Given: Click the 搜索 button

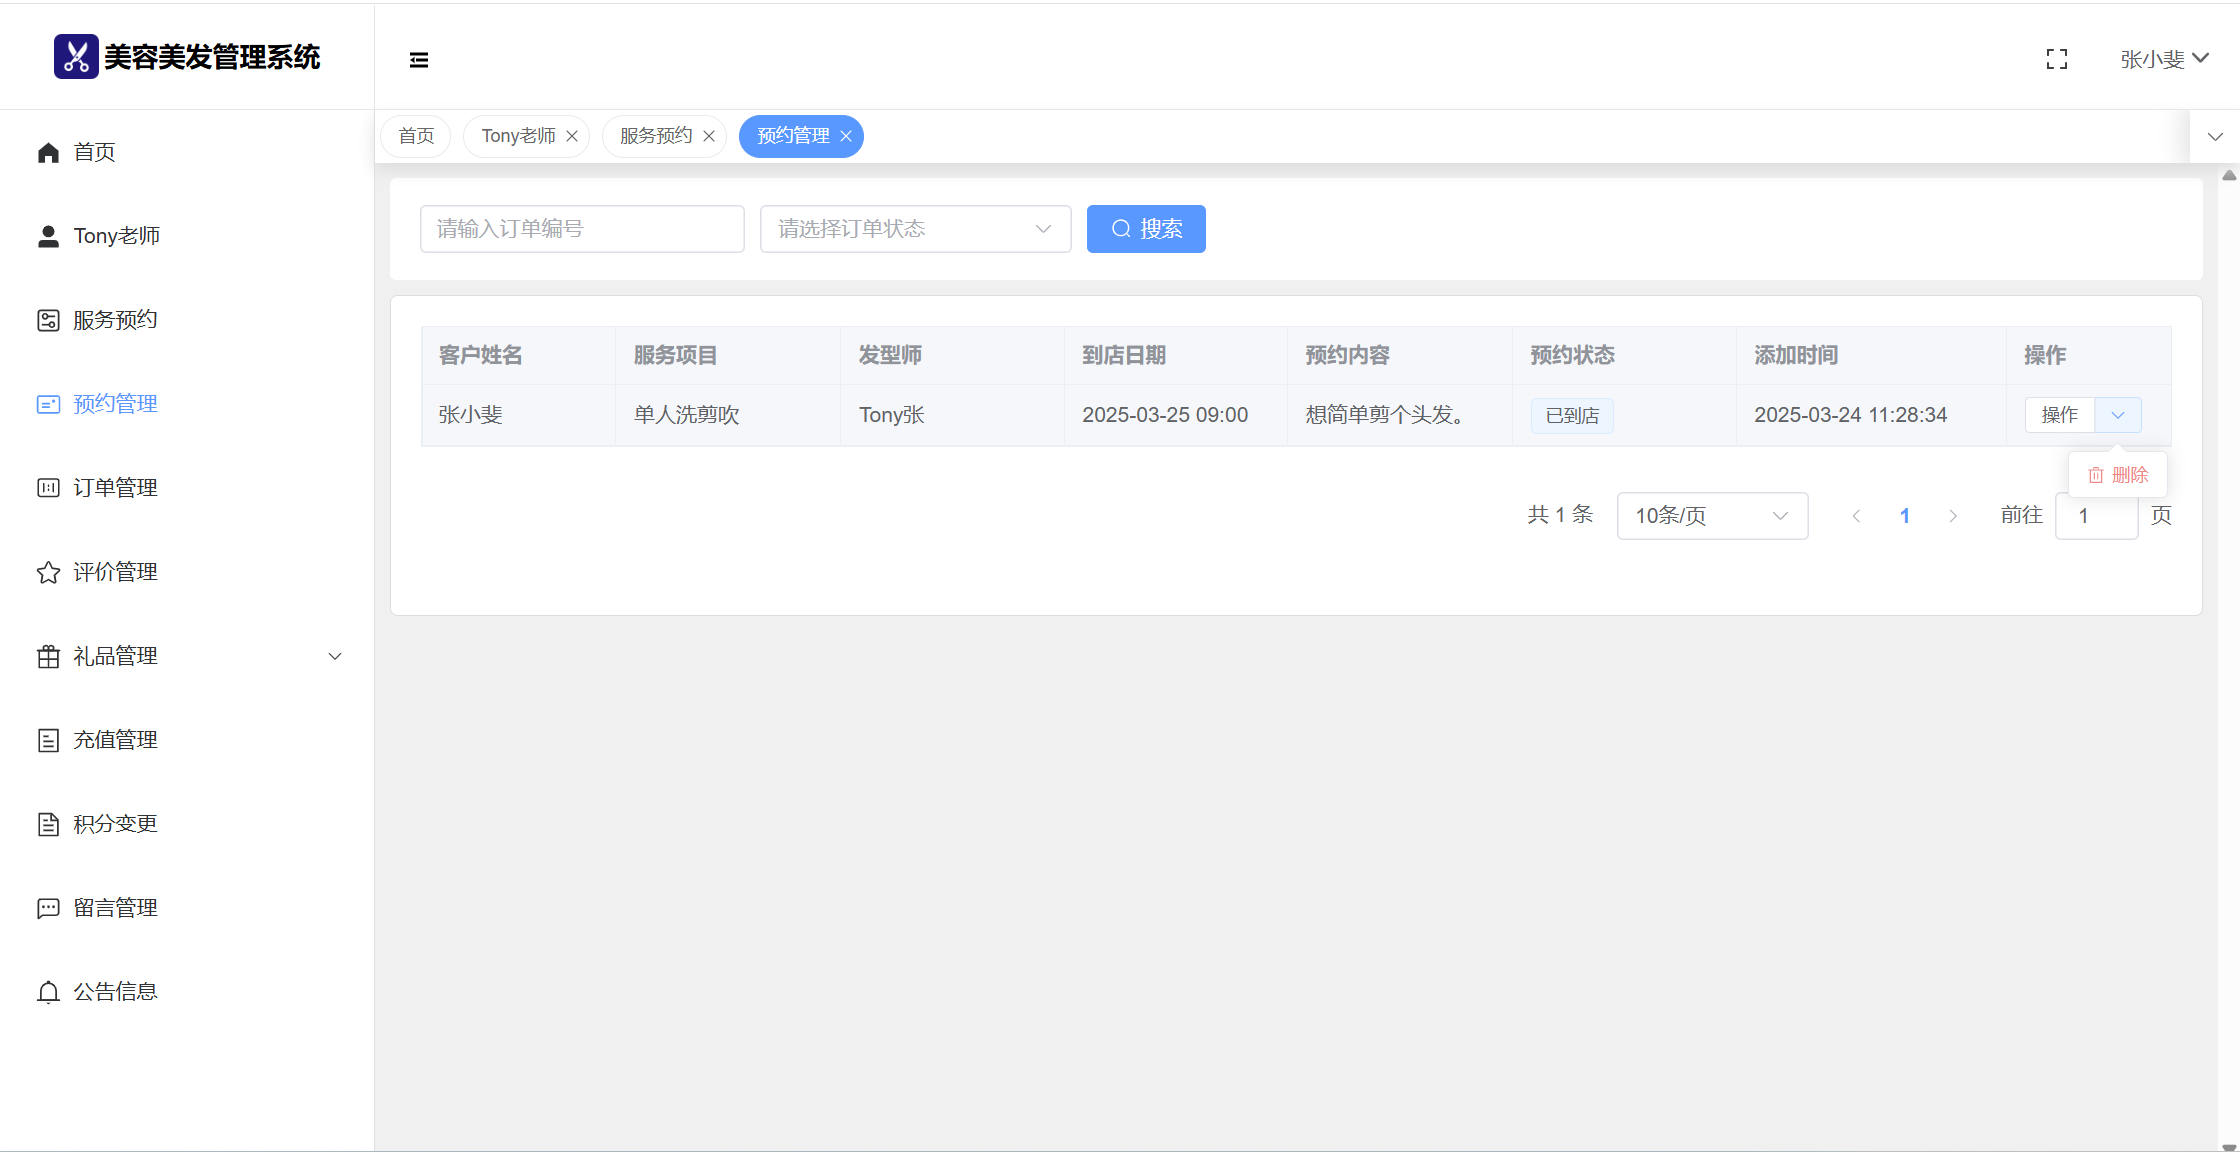Looking at the screenshot, I should coord(1146,229).
